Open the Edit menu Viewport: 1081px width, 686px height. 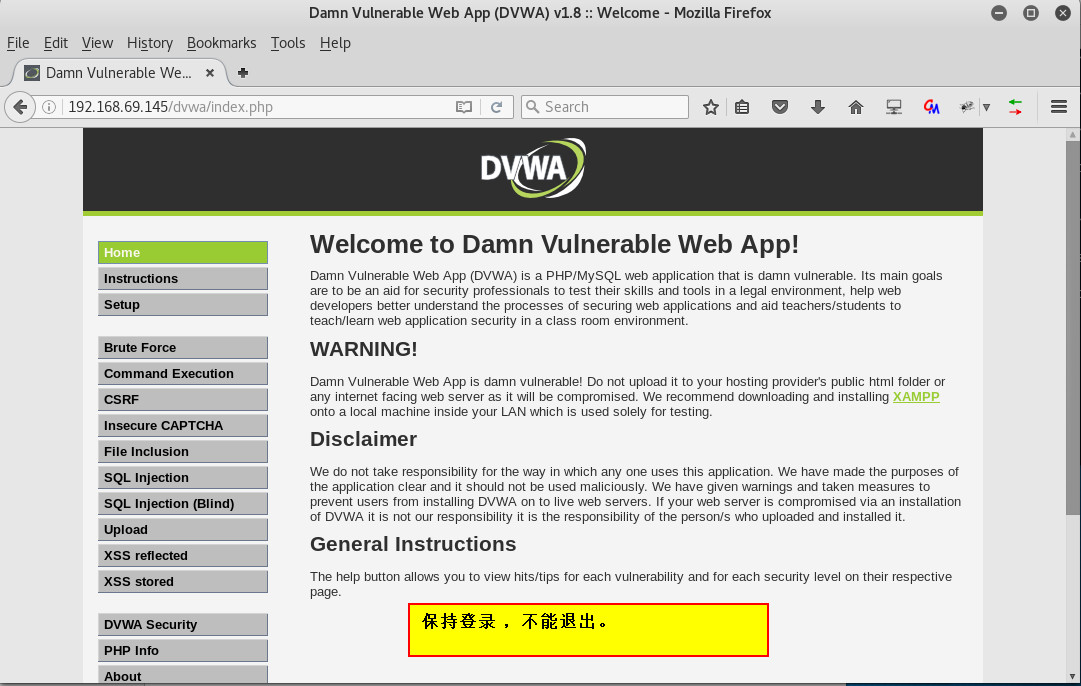click(x=55, y=43)
